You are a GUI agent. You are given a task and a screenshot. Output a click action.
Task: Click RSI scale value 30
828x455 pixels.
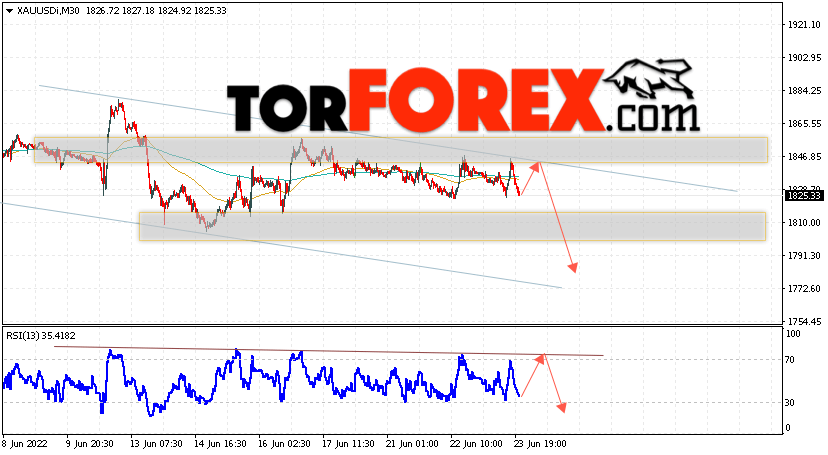(789, 403)
